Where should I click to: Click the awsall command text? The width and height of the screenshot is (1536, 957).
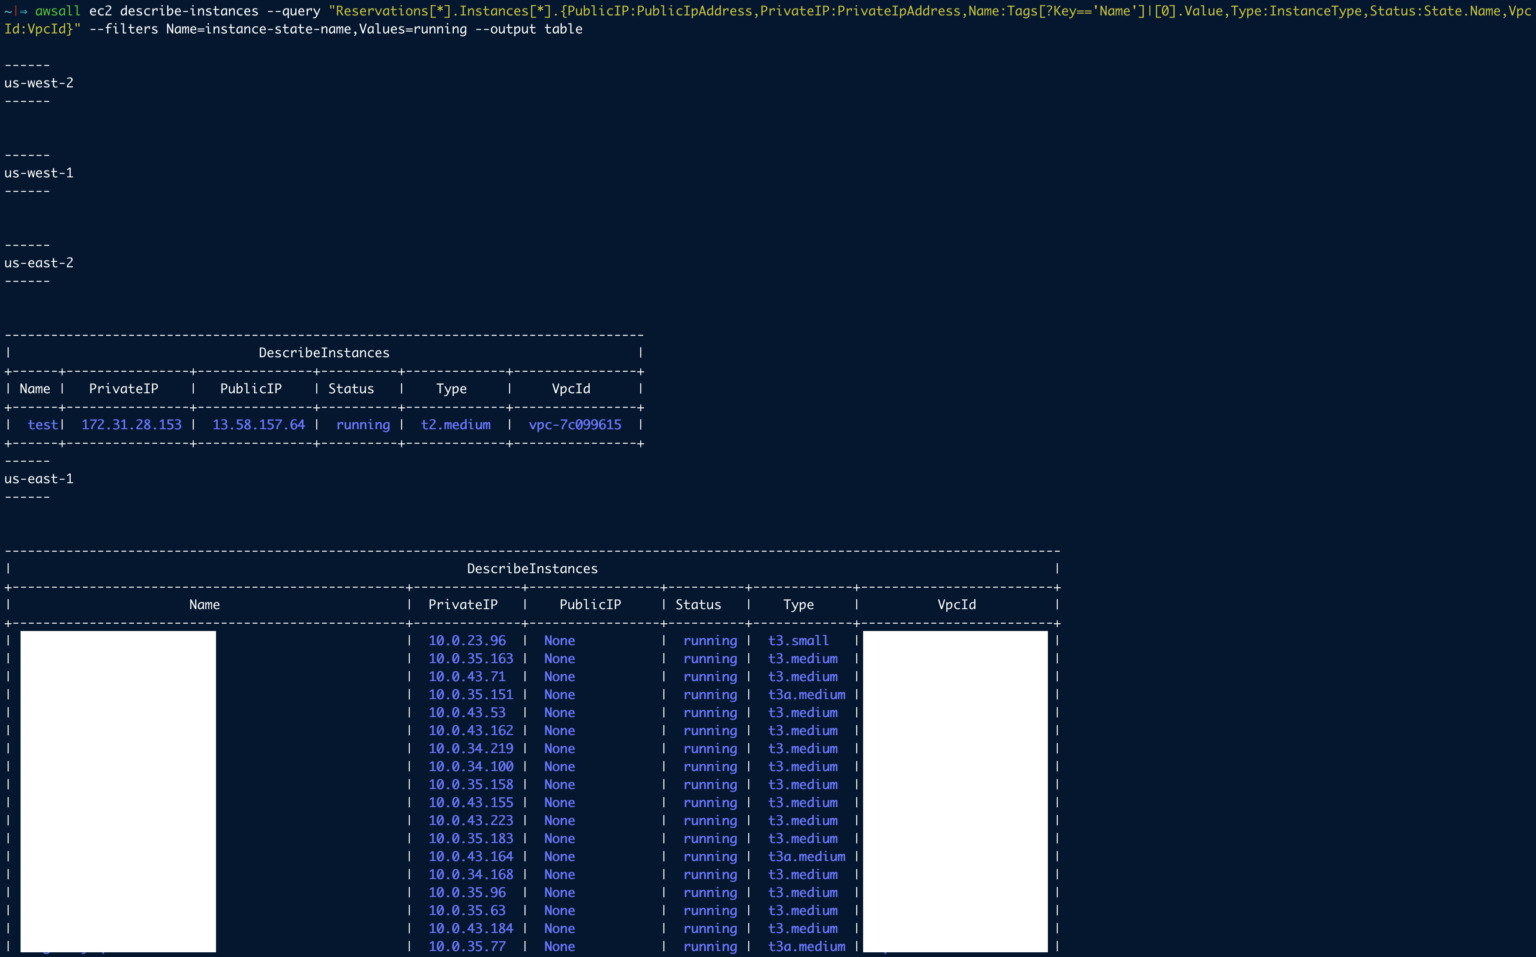click(57, 11)
